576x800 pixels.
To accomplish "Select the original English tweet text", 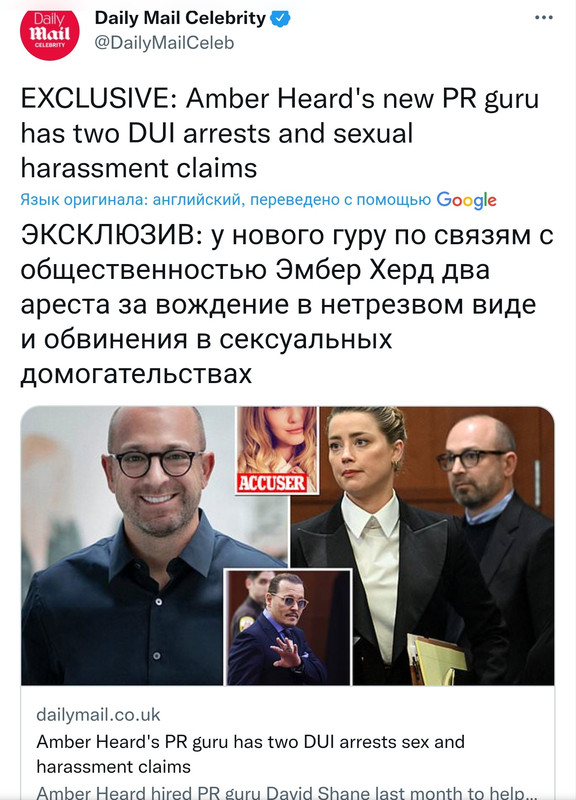I will click(280, 133).
